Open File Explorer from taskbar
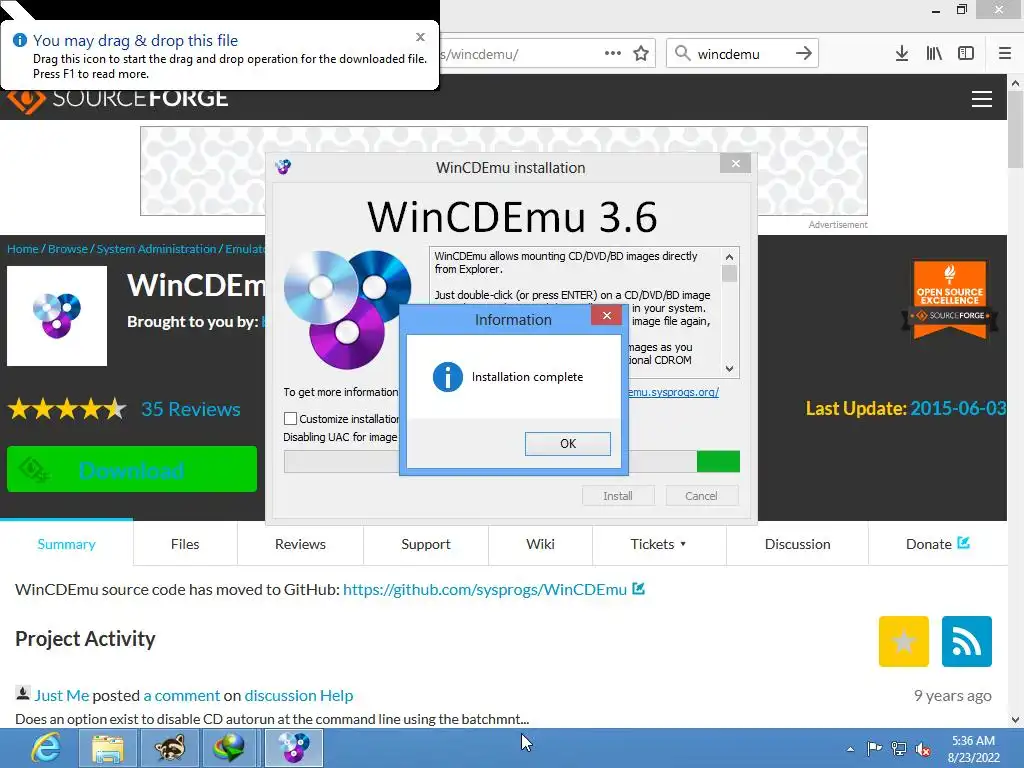This screenshot has height=768, width=1024. point(108,748)
